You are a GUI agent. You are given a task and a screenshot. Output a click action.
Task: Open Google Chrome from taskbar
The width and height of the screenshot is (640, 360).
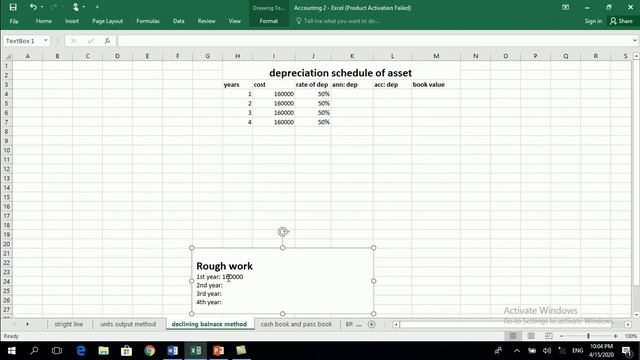(149, 351)
